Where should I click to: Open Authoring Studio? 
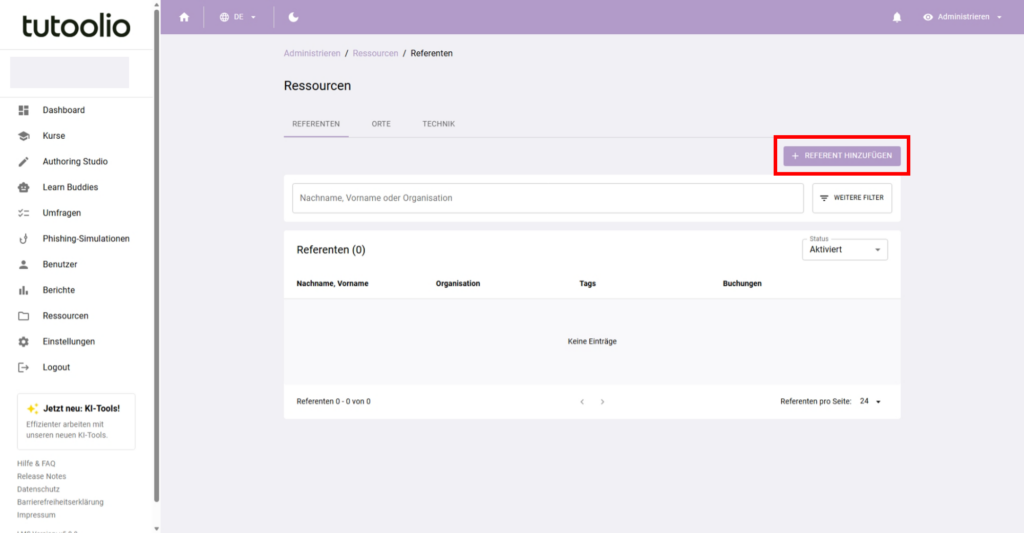tap(76, 161)
